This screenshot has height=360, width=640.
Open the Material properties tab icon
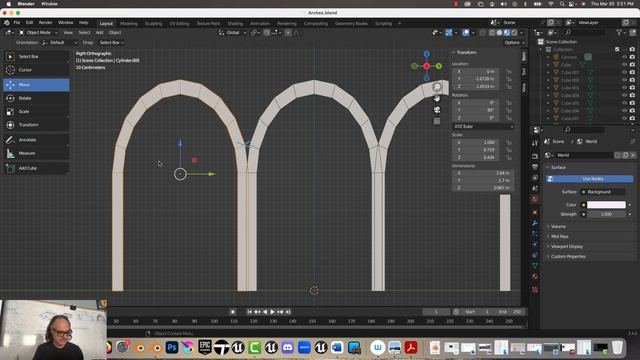[535, 277]
